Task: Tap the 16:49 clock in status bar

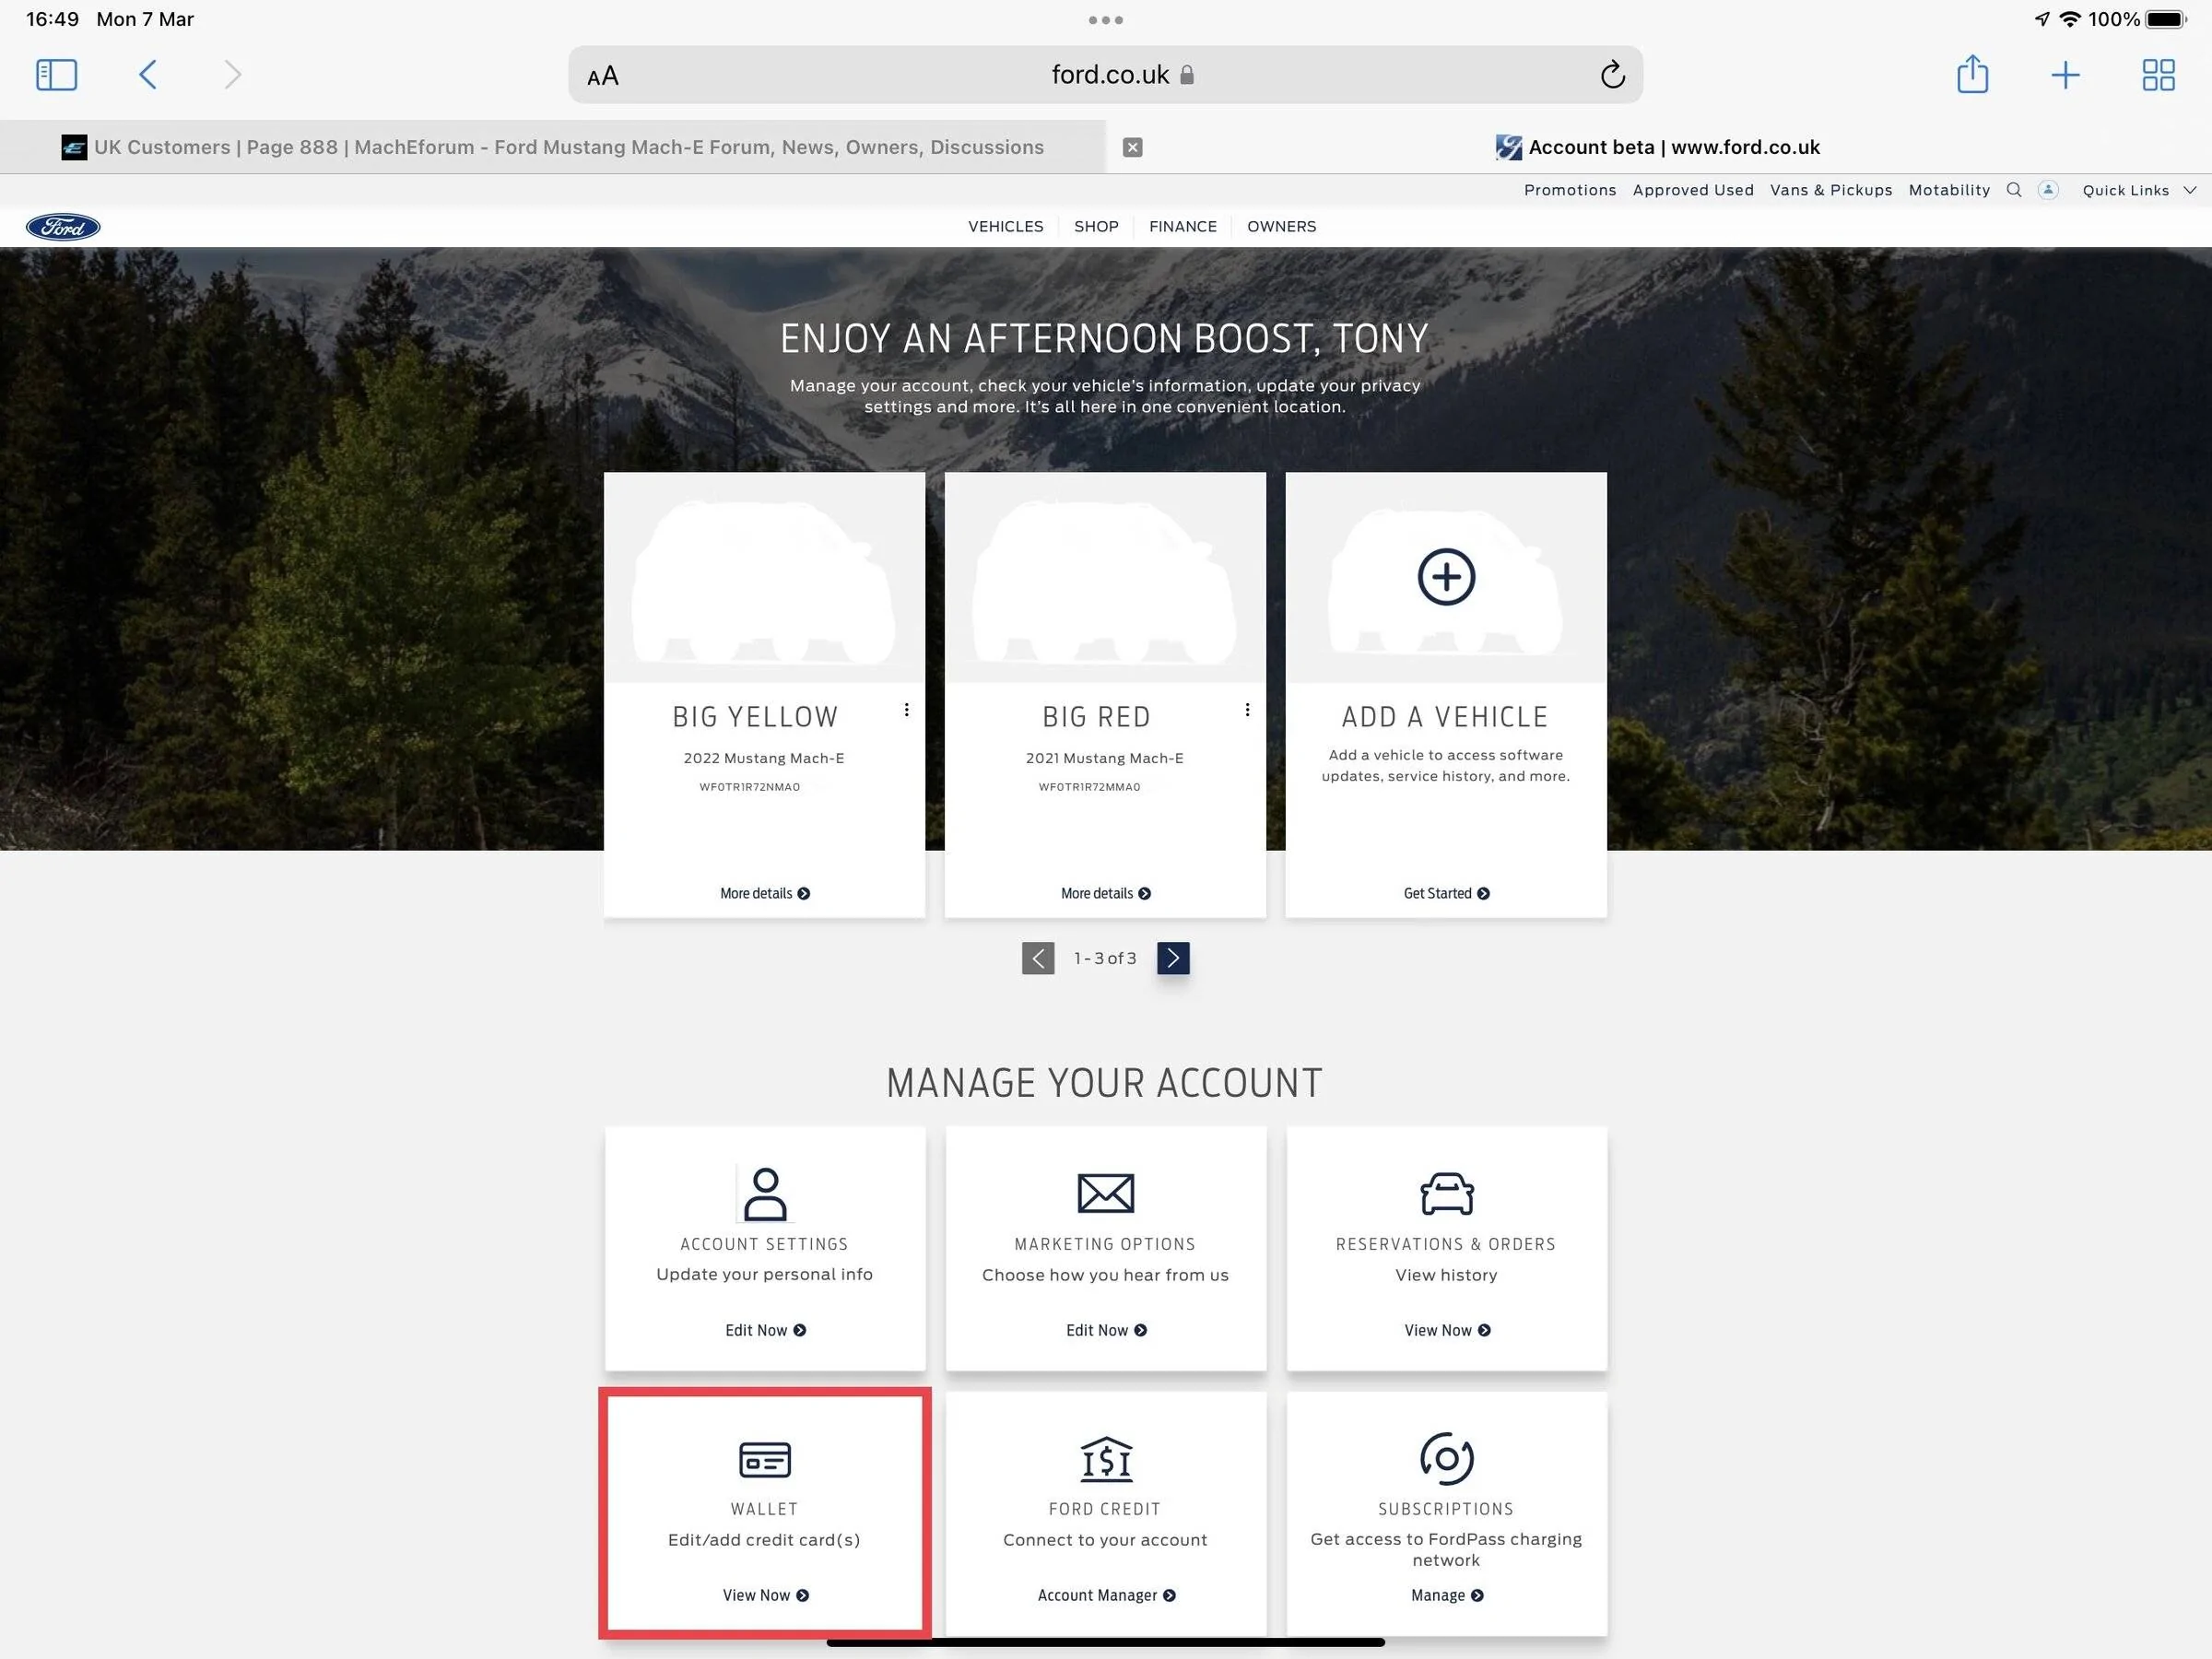Action: (x=52, y=19)
